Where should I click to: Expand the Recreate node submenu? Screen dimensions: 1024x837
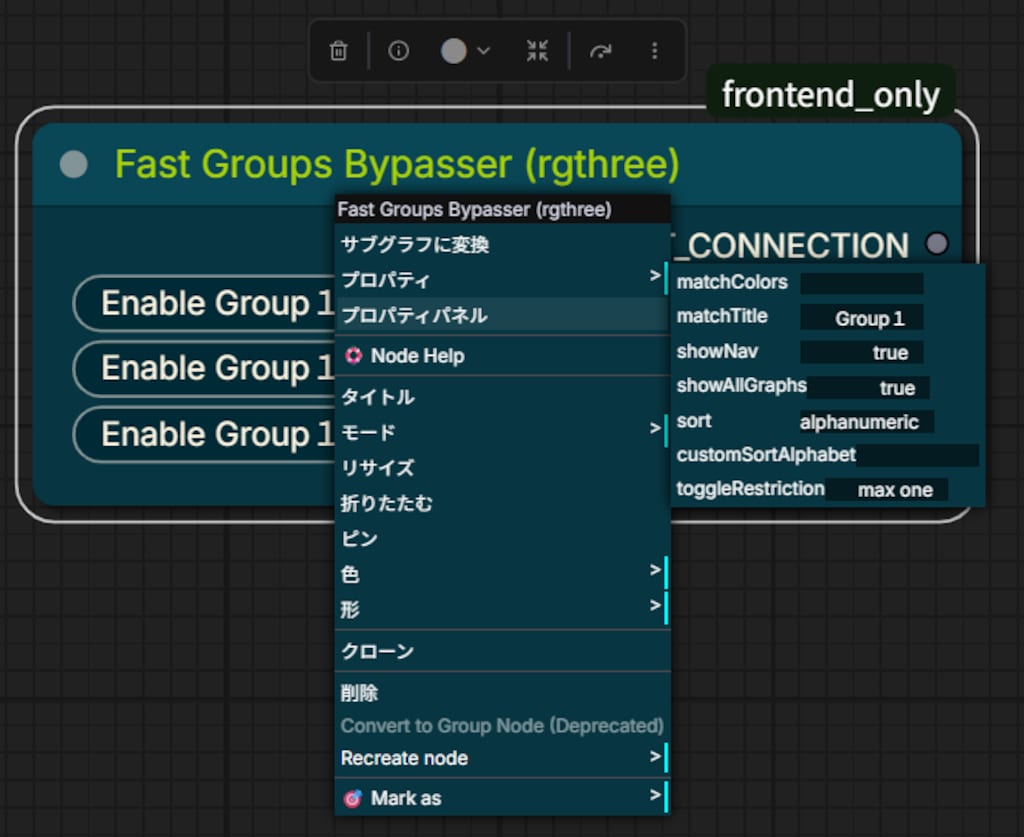[x=502, y=758]
